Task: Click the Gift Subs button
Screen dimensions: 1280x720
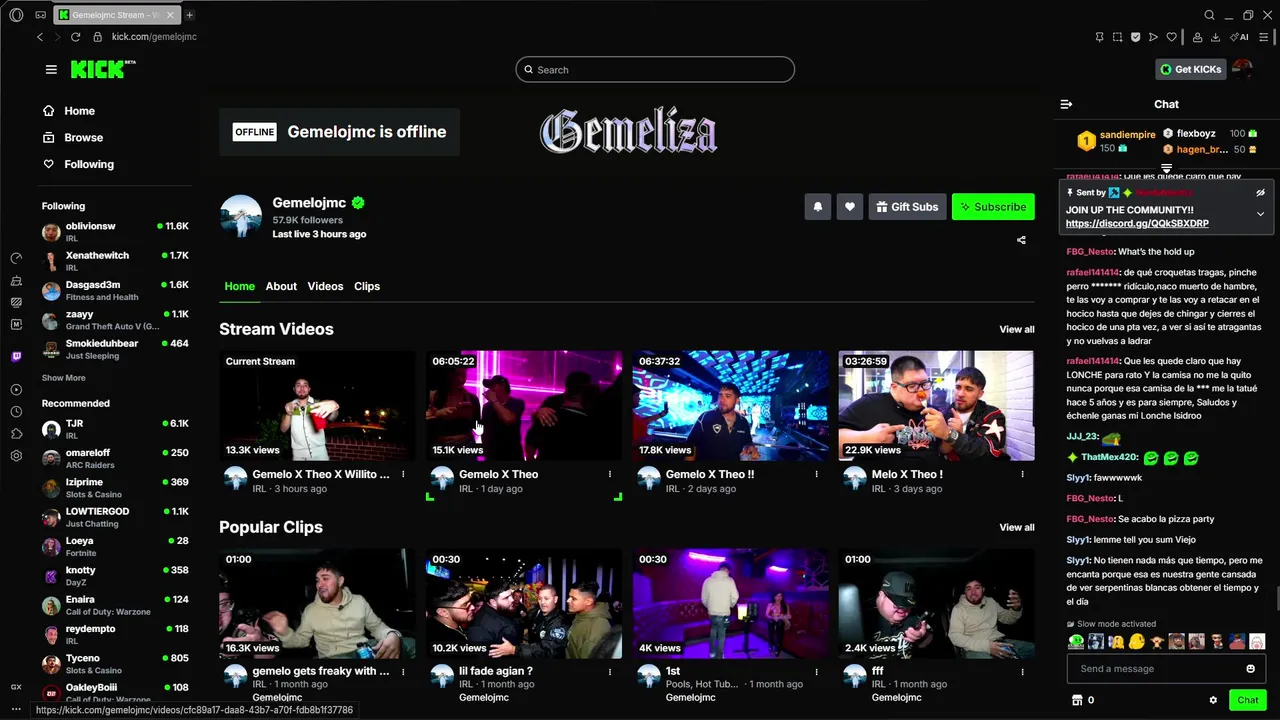Action: pyautogui.click(x=907, y=207)
